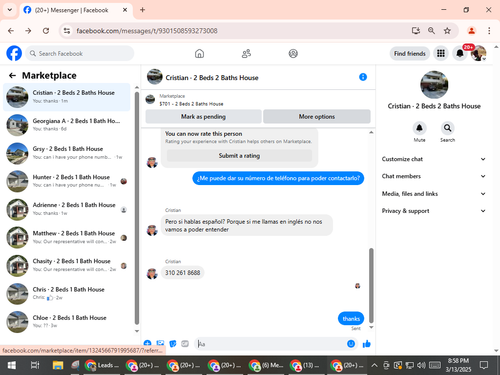Click the browser address bar URL
500x375 pixels.
(x=147, y=31)
